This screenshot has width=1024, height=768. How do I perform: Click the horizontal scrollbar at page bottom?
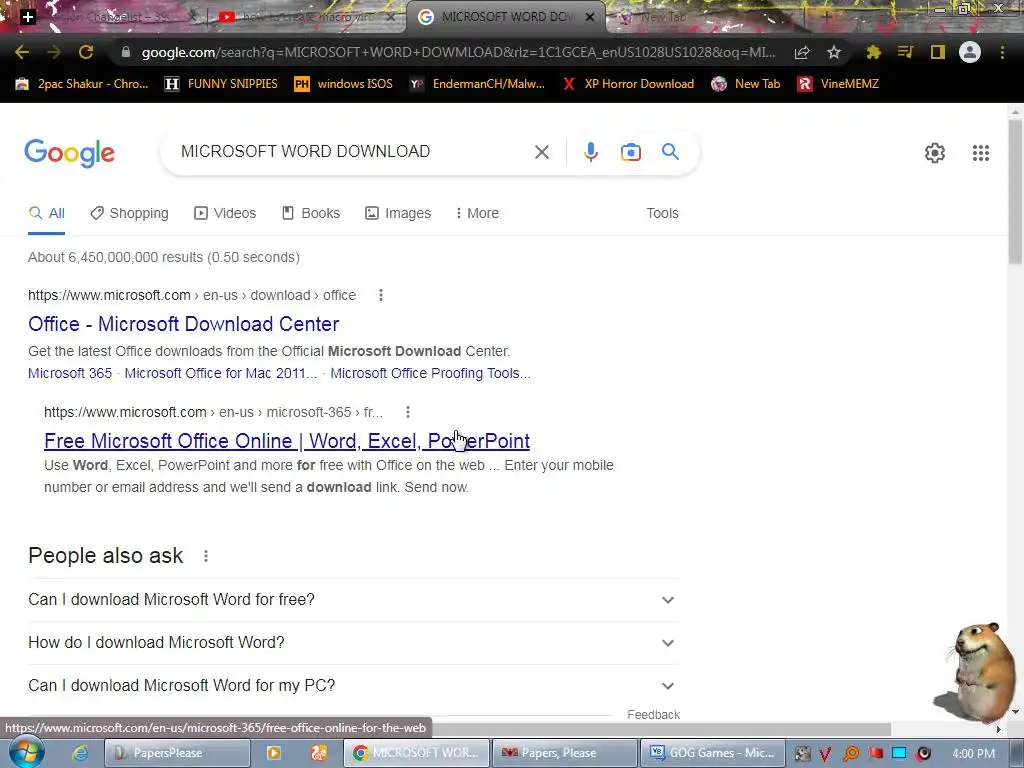664,729
